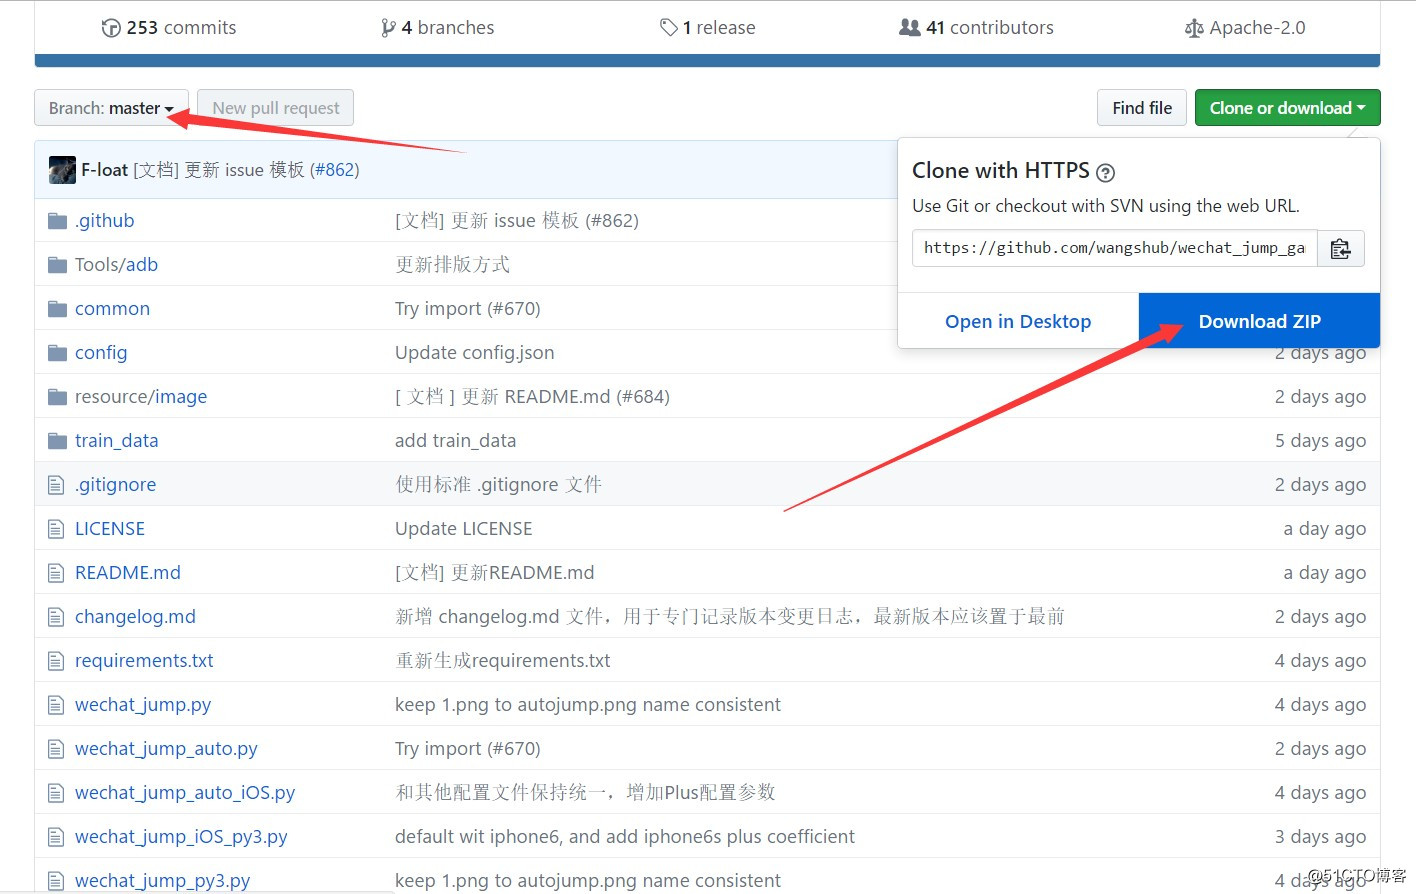Click the Update LICENSE commit message
The height and width of the screenshot is (894, 1416).
(463, 529)
